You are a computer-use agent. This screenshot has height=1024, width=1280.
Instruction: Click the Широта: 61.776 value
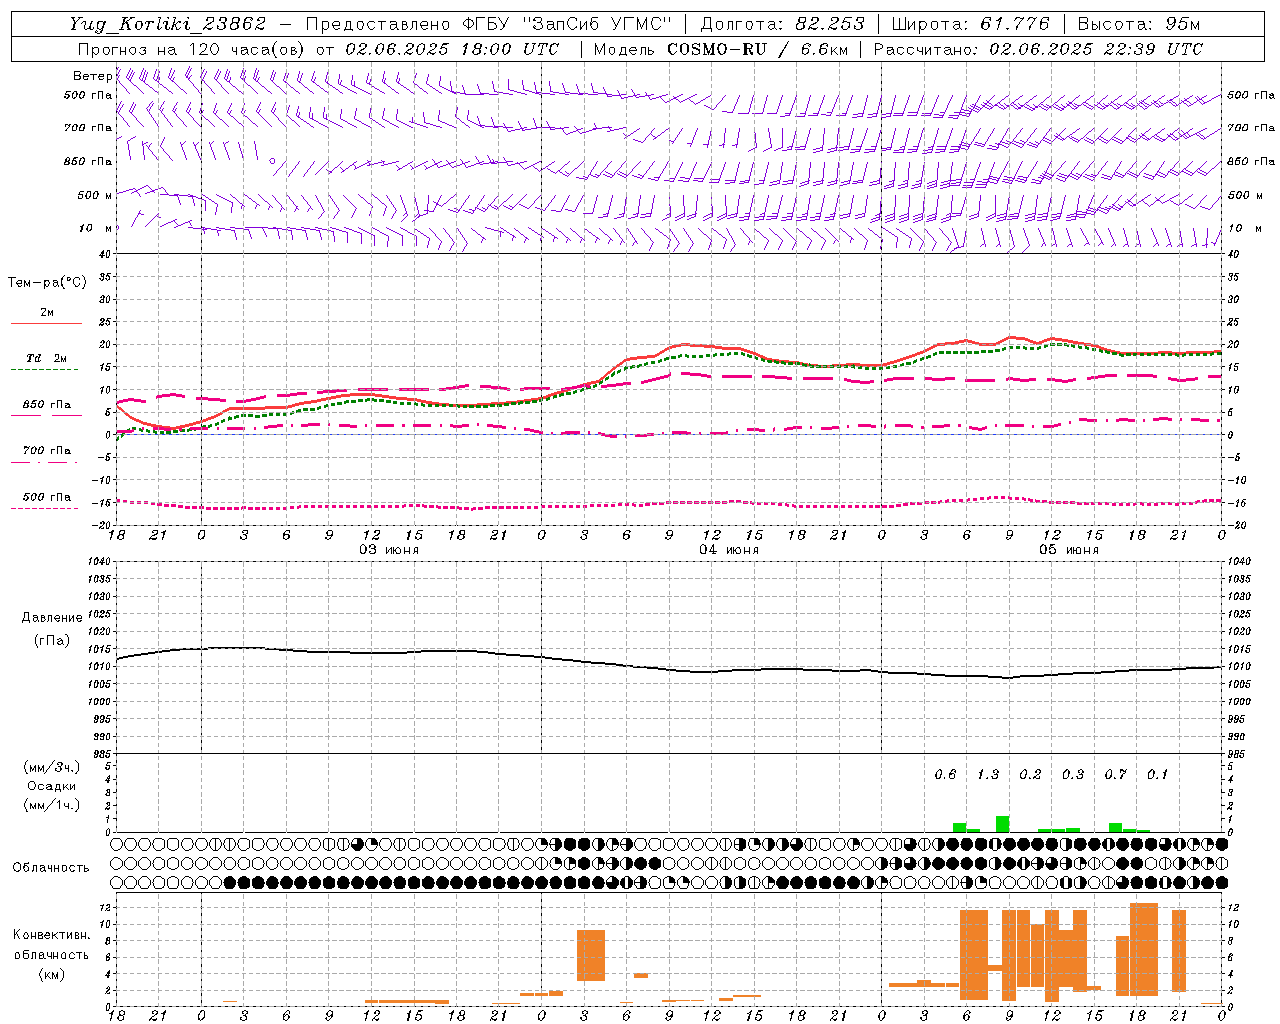pos(970,24)
